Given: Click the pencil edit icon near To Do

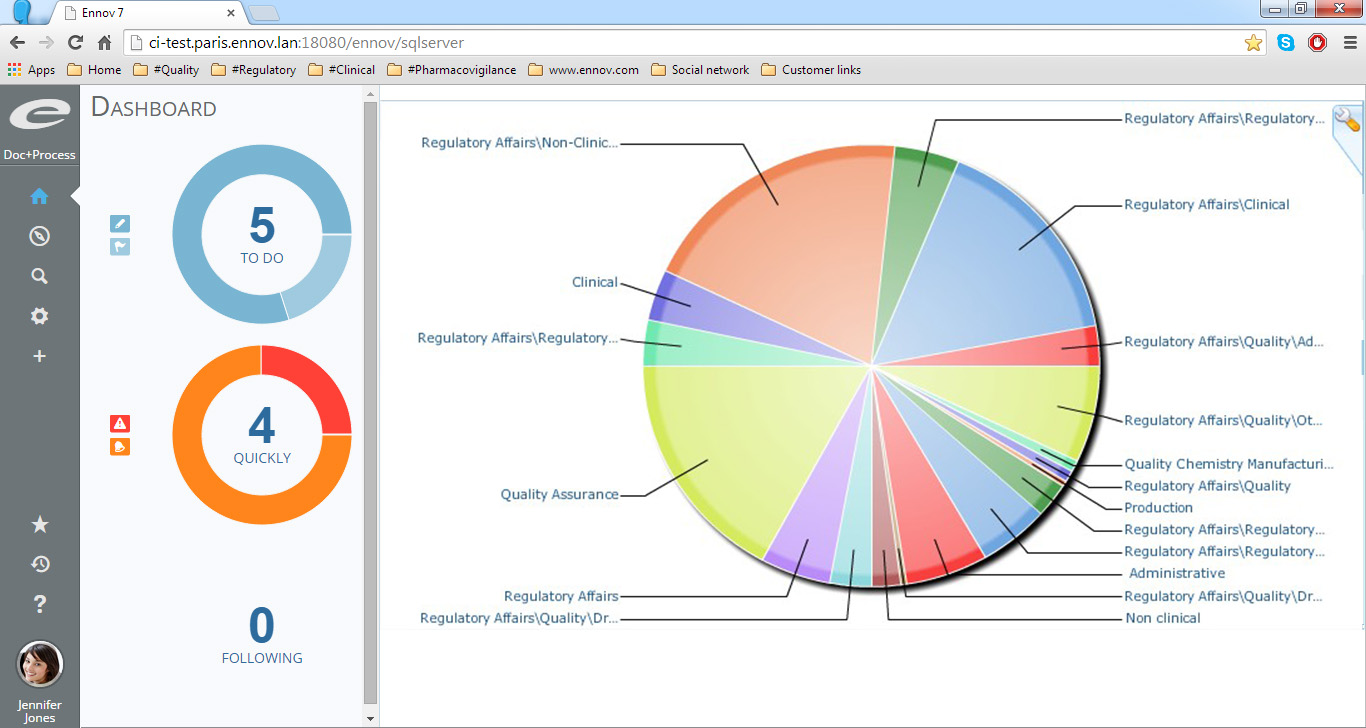Looking at the screenshot, I should 120,224.
